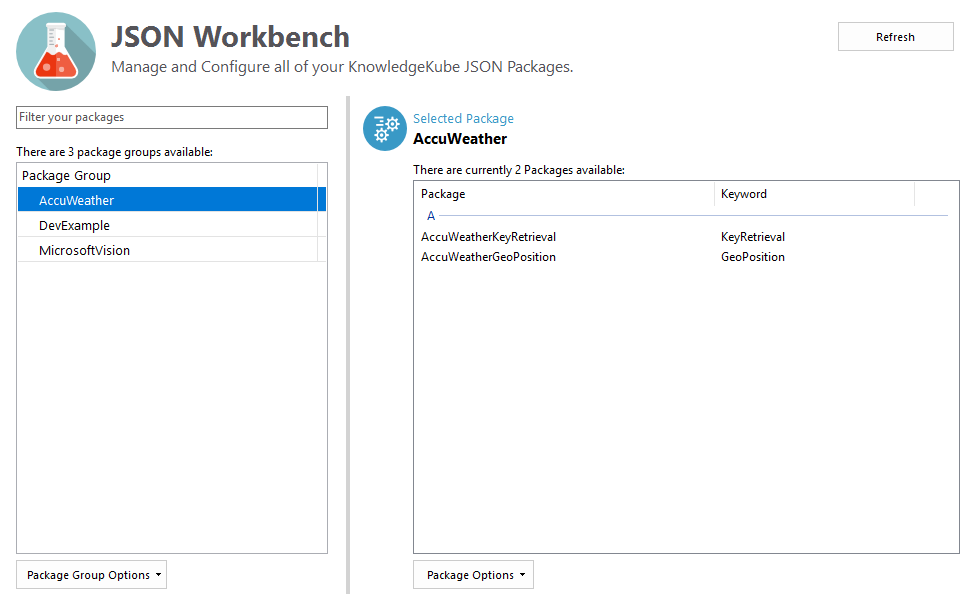Image resolution: width=980 pixels, height=601 pixels.
Task: Click the 'Manage and Configure' subtitle text
Action: [x=342, y=67]
